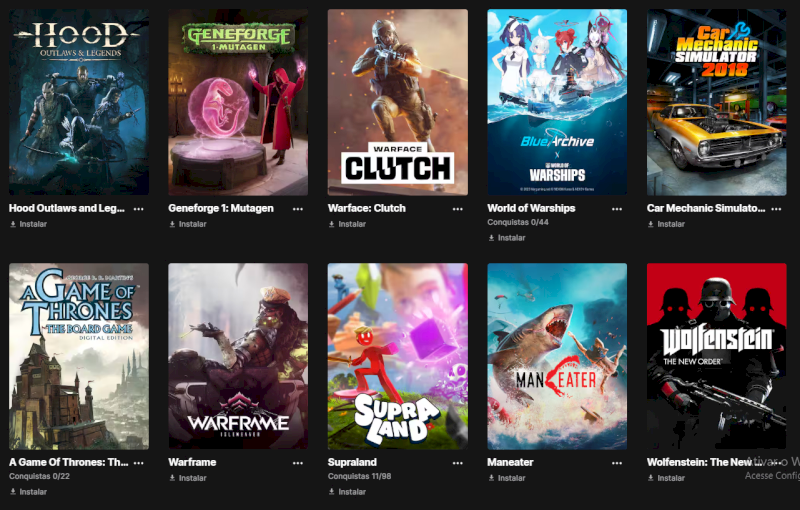Select the Warframe cover art
The height and width of the screenshot is (510, 800).
pos(238,356)
